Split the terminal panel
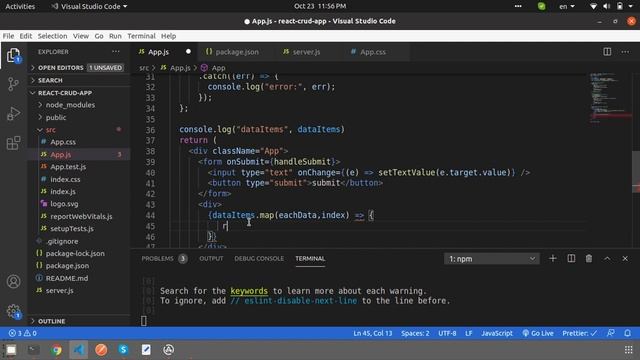Viewport: 640px width, 360px height. pos(571,258)
